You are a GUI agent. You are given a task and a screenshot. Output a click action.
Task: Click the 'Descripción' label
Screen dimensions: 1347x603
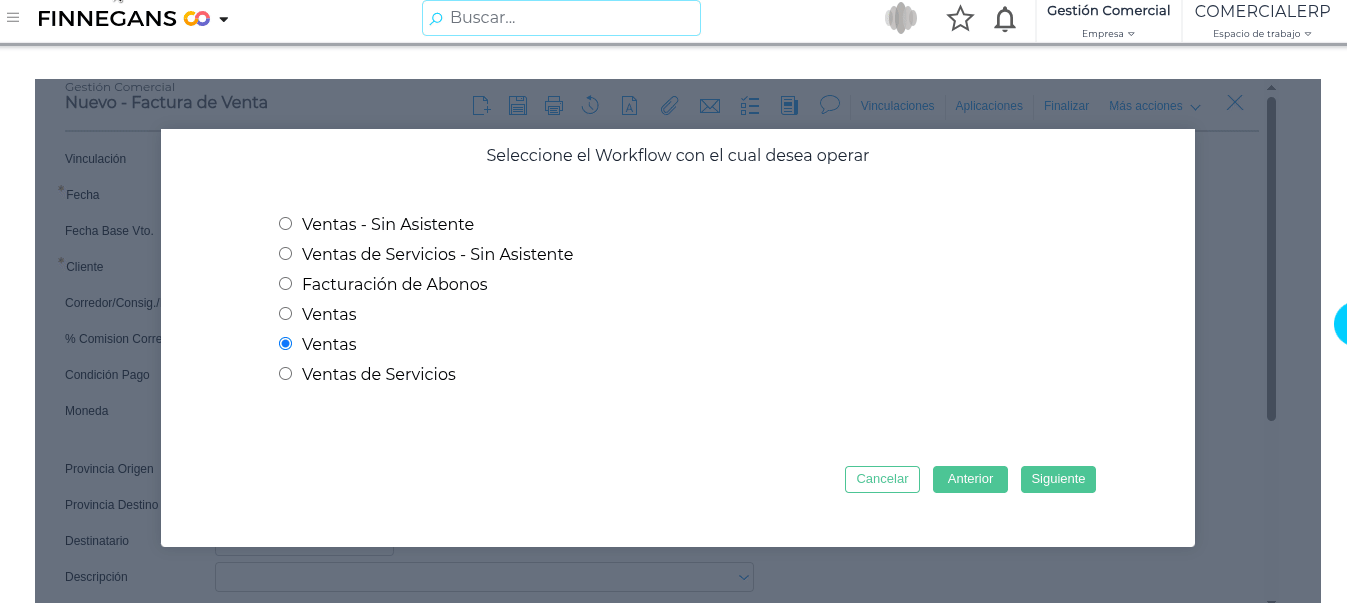(x=96, y=577)
